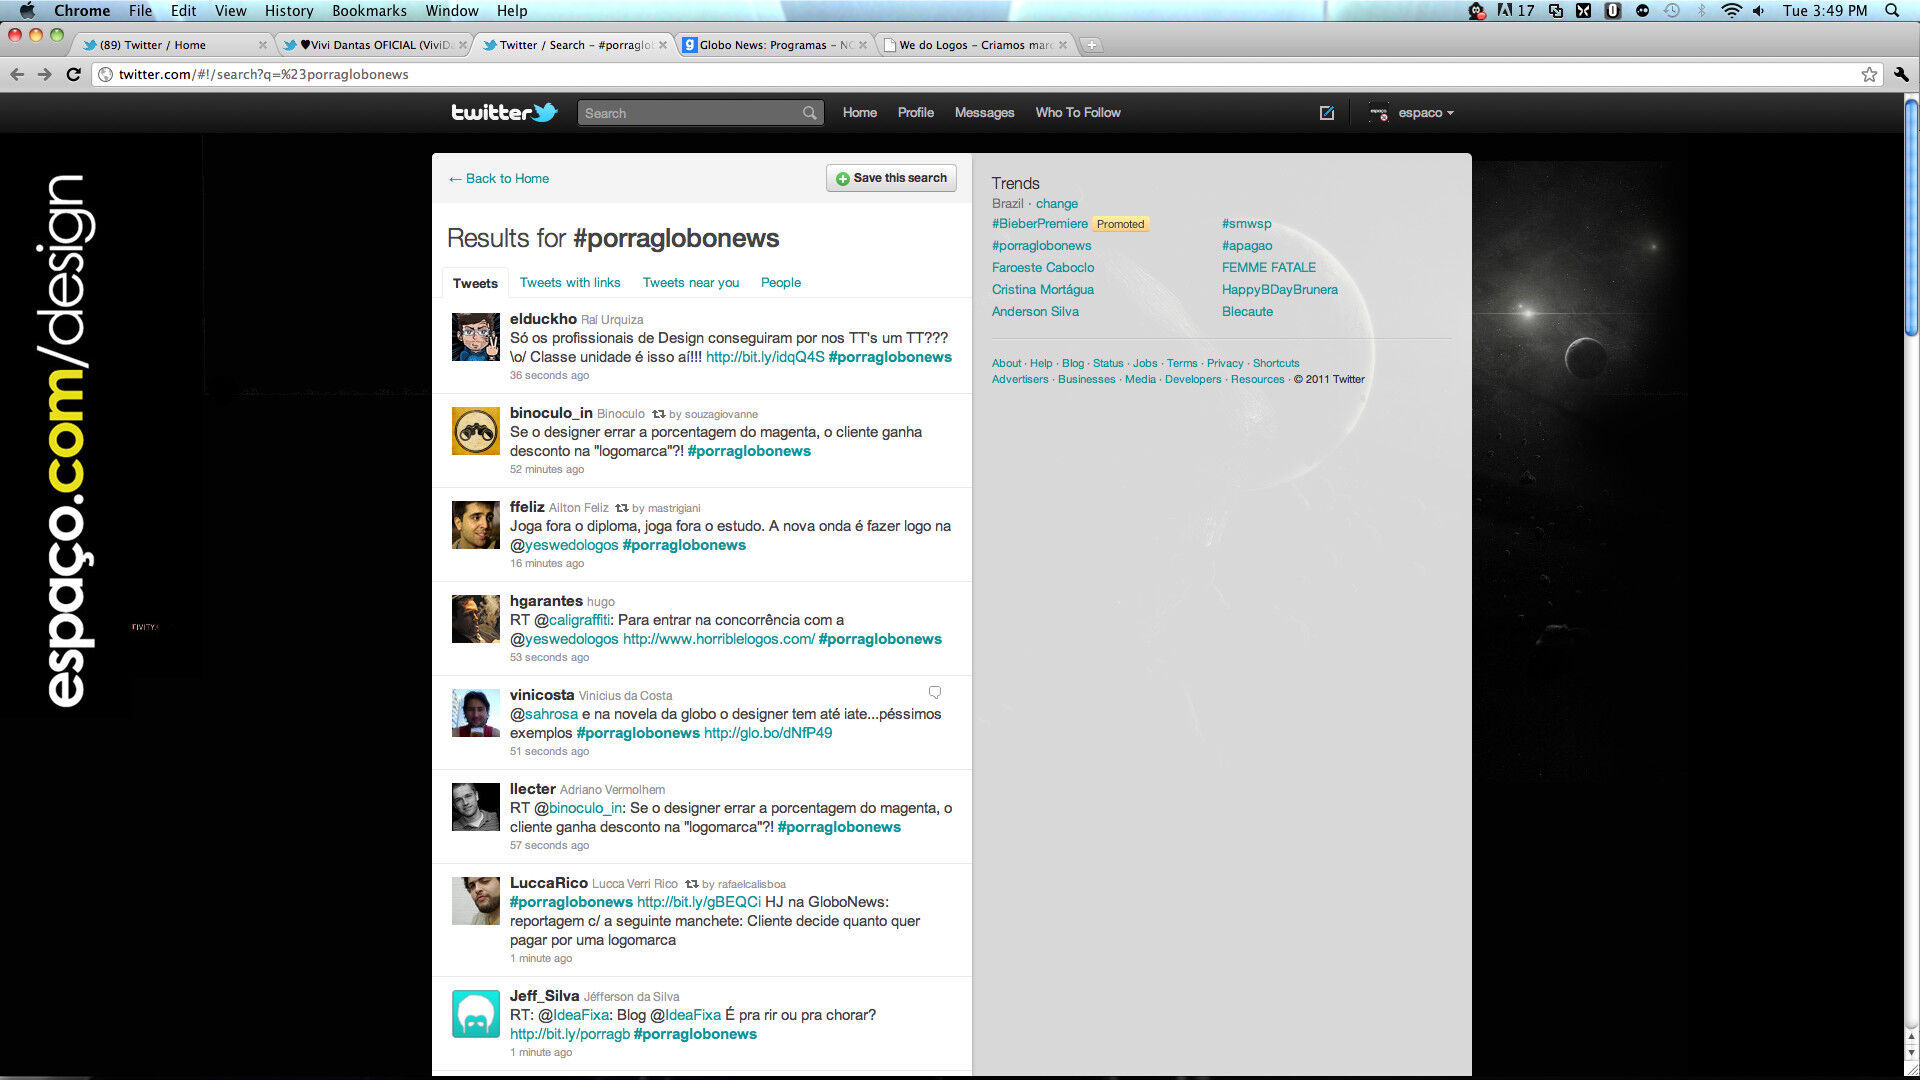
Task: Click the Wi-Fi icon in the menu bar
Action: pos(1731,11)
